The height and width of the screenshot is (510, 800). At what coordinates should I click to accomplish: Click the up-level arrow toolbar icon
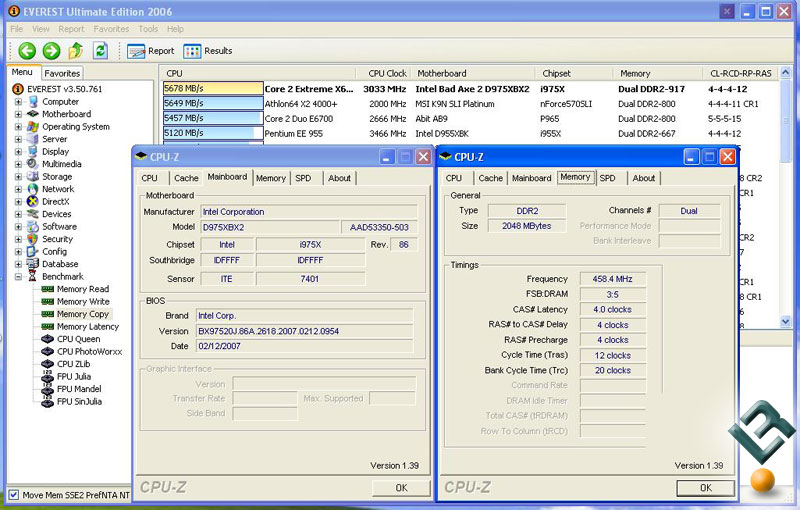tap(76, 50)
